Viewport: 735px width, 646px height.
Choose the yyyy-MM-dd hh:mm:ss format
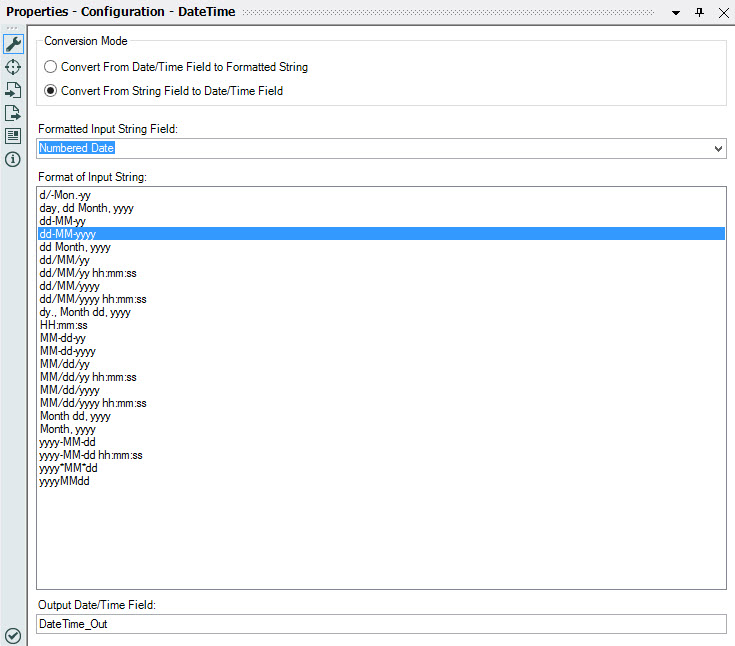pyautogui.click(x=91, y=455)
